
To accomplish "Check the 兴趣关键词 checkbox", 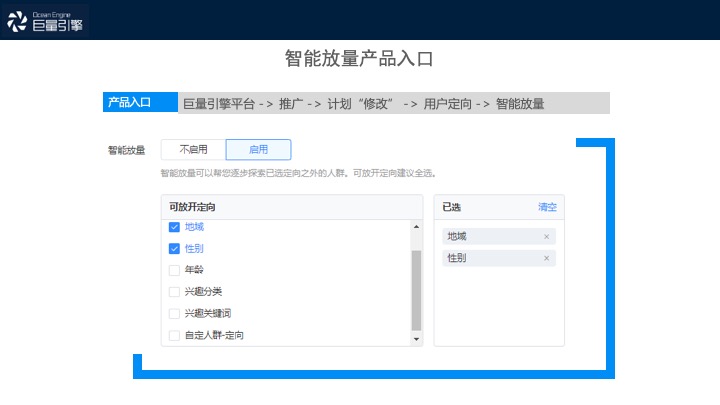I will click(x=174, y=314).
